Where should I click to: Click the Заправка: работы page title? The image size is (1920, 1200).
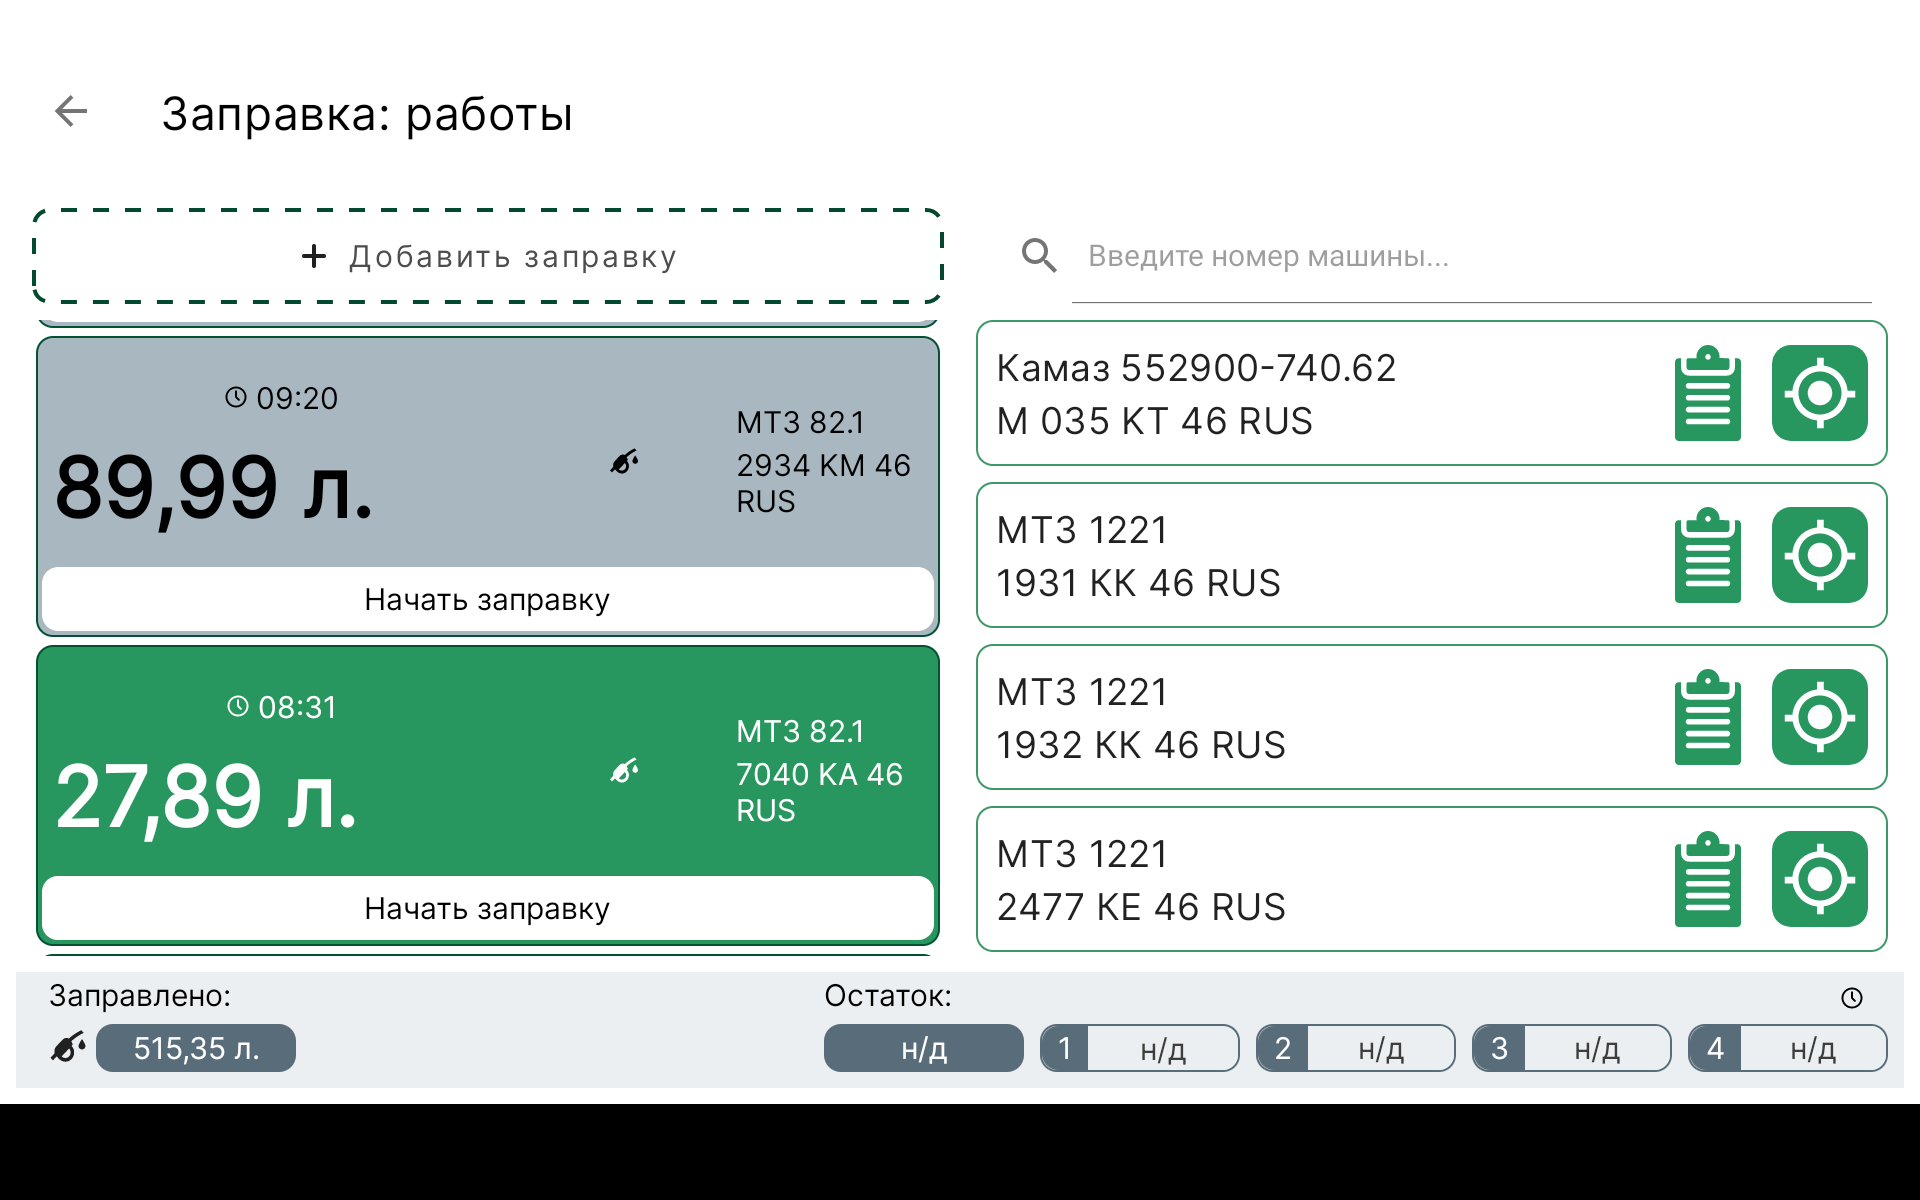[367, 114]
